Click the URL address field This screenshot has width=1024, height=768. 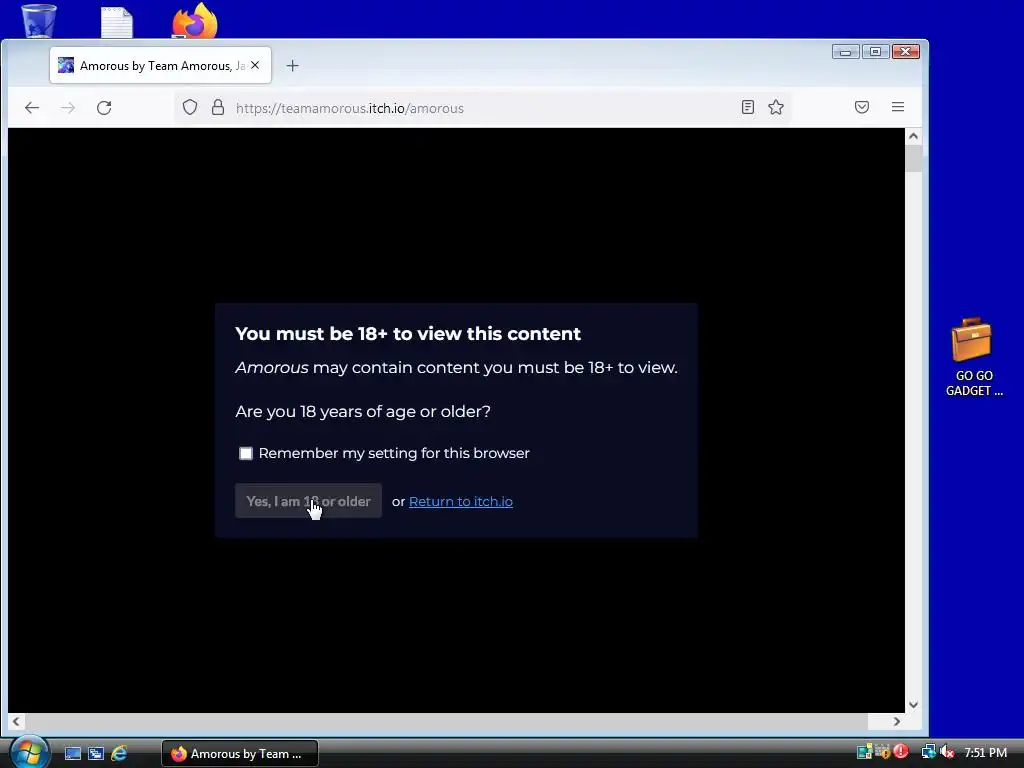tap(483, 108)
